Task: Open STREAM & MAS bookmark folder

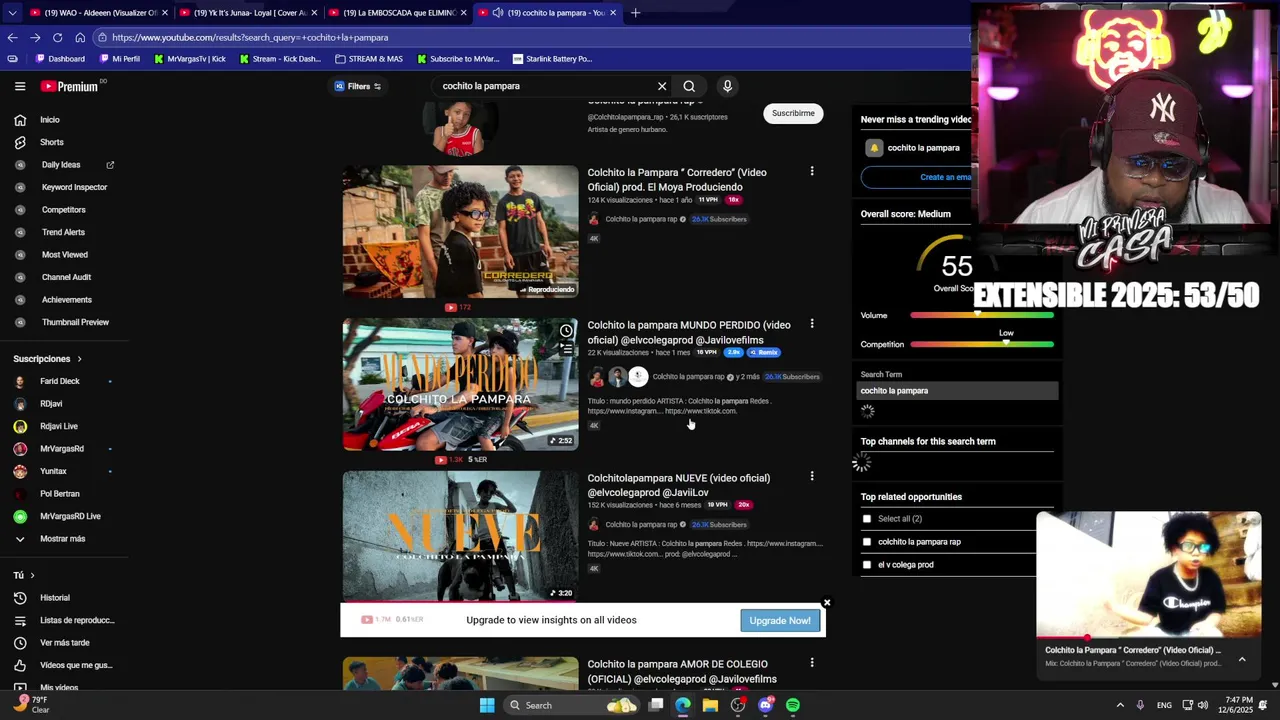Action: pyautogui.click(x=369, y=59)
